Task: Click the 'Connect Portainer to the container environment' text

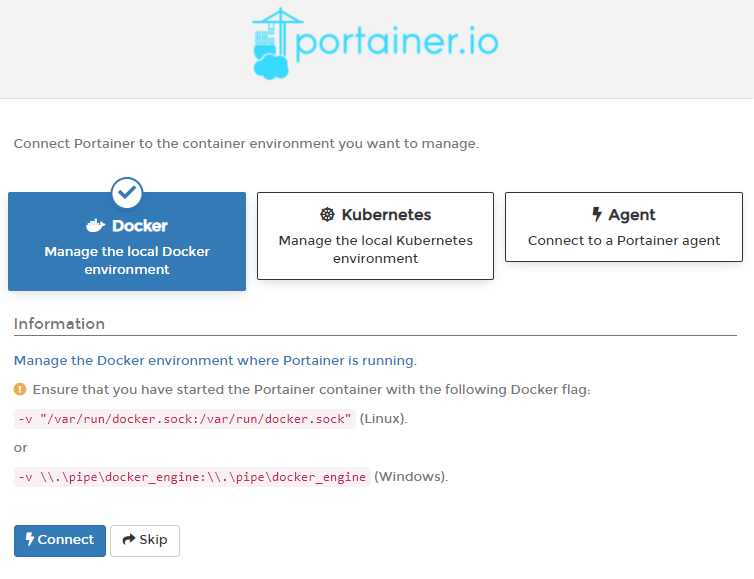Action: 246,144
